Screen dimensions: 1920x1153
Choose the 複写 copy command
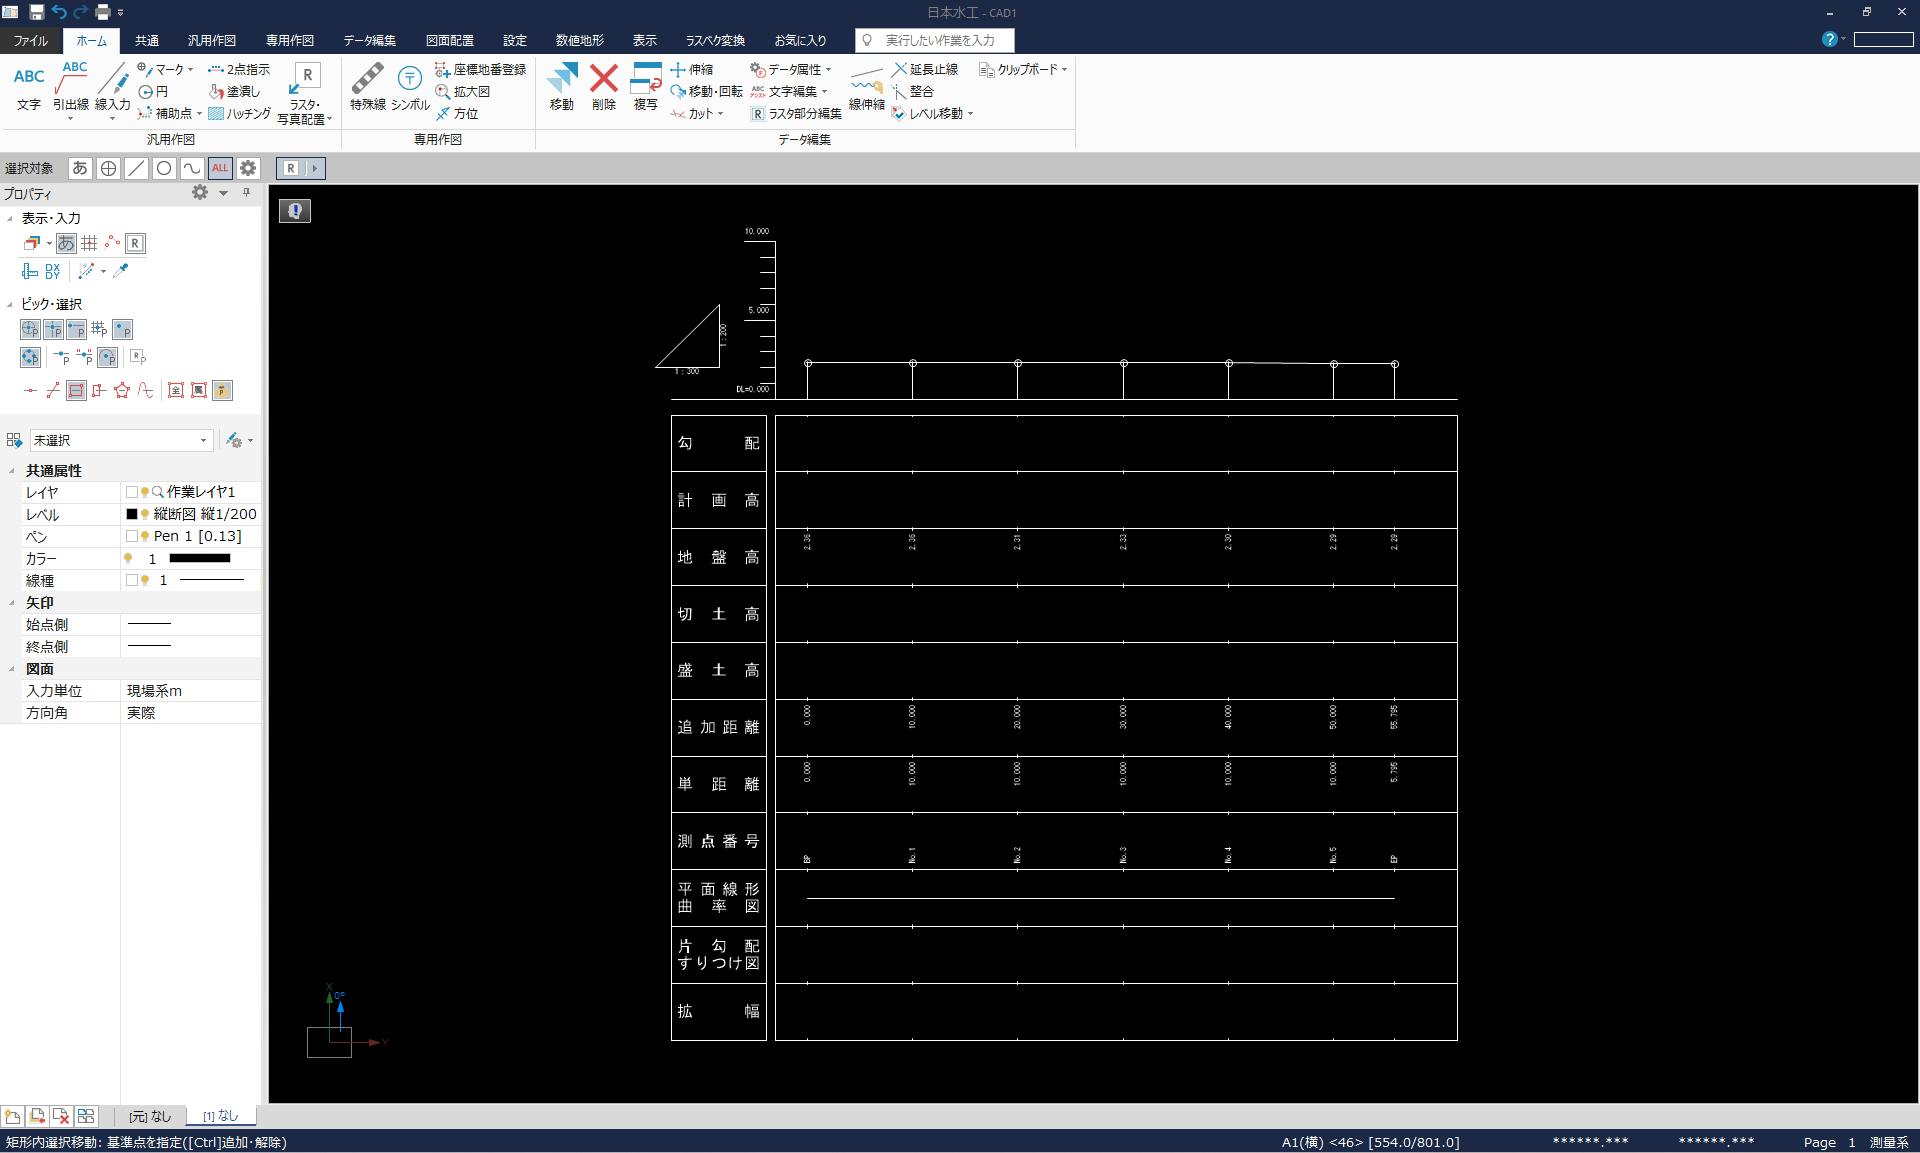click(646, 88)
